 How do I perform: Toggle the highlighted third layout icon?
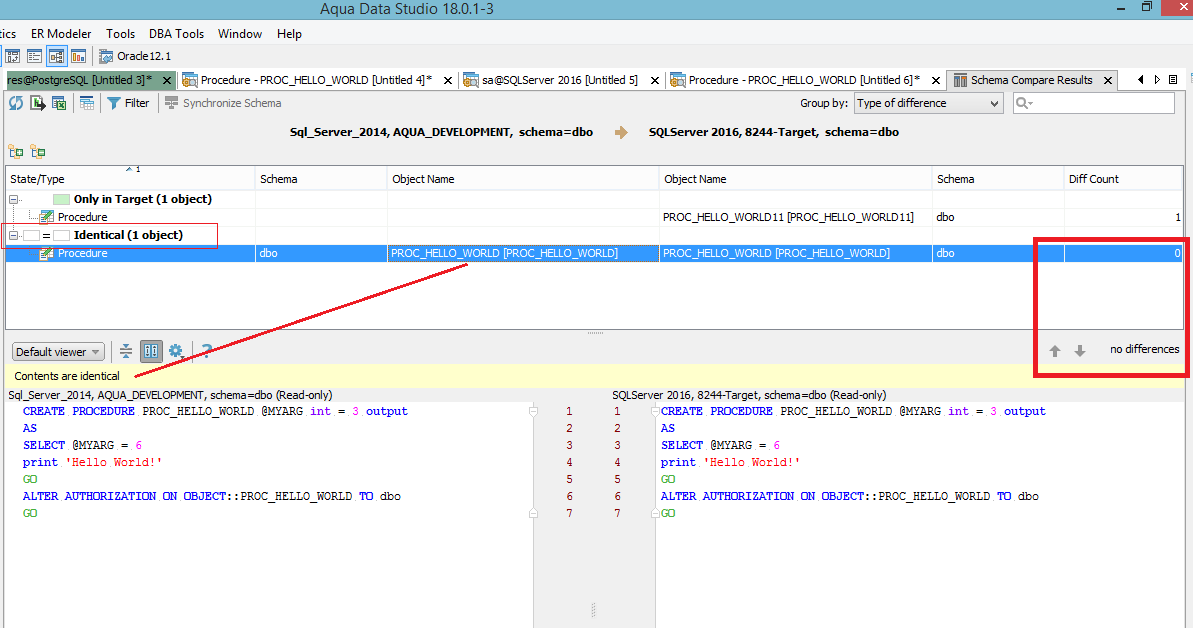click(56, 56)
